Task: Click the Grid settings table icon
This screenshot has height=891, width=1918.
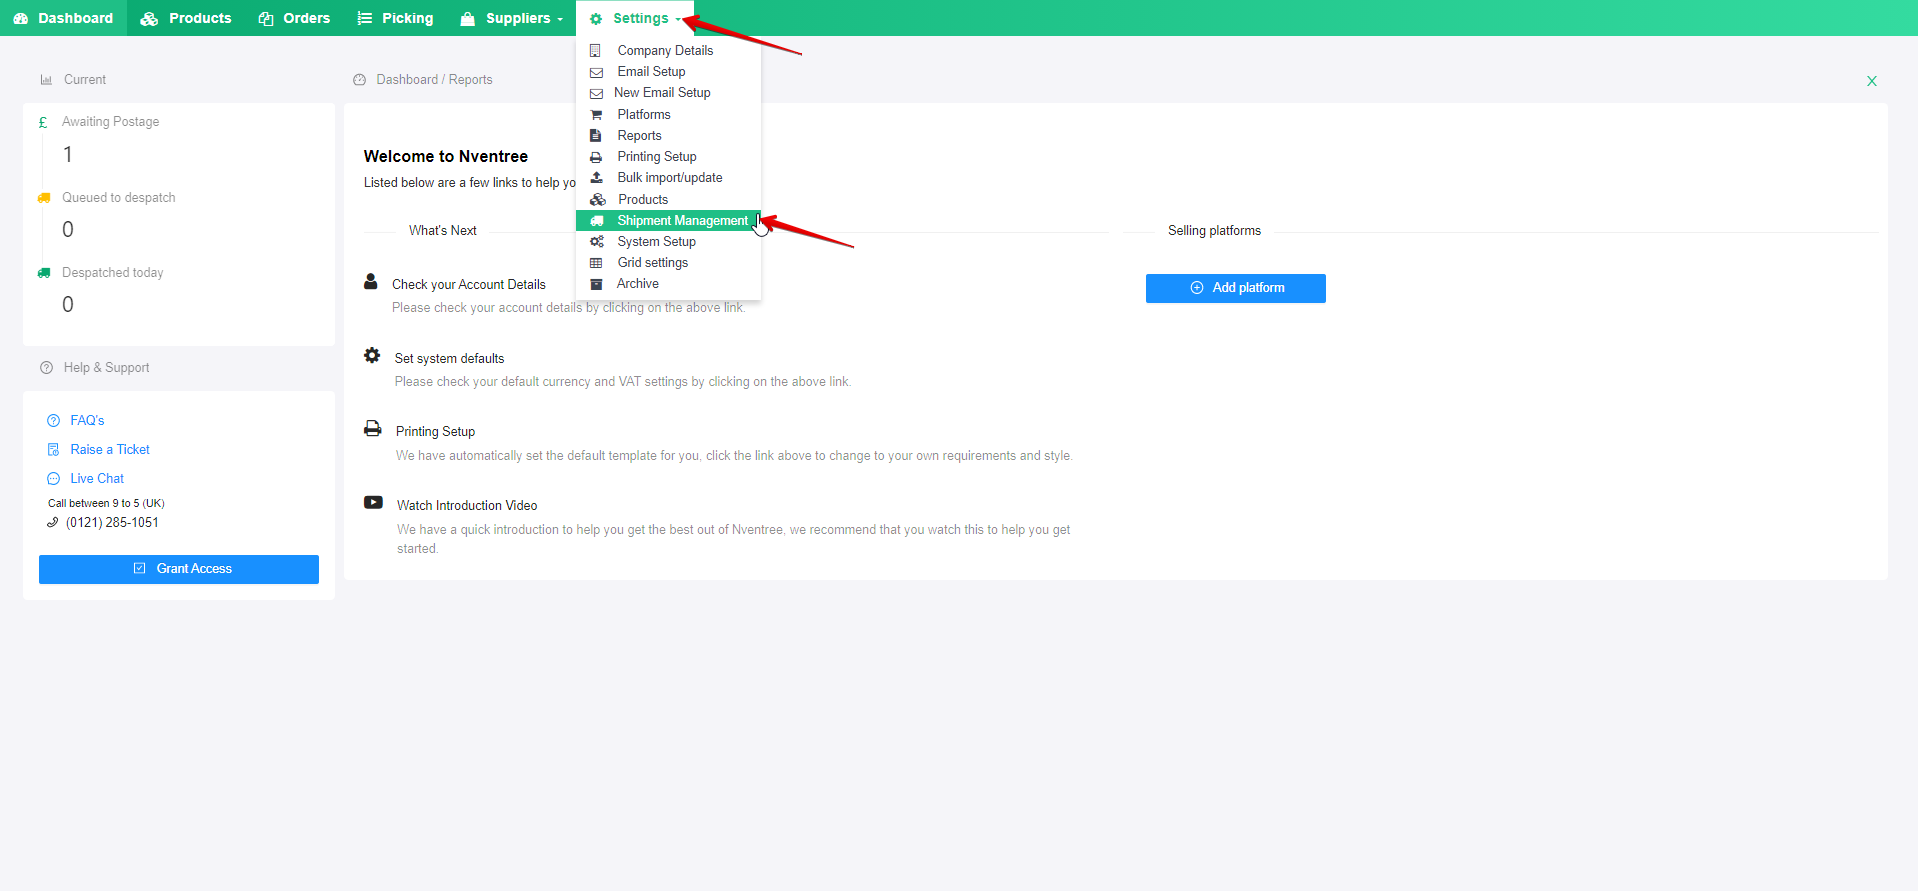Action: point(596,263)
